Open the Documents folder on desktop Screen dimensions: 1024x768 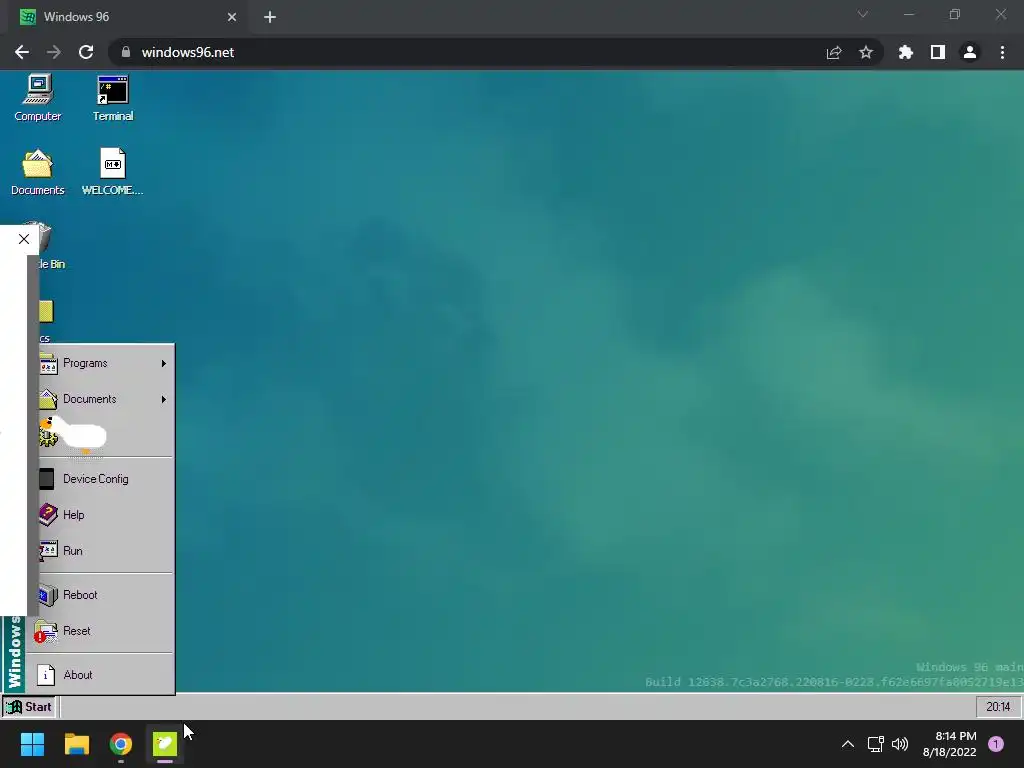(x=37, y=172)
